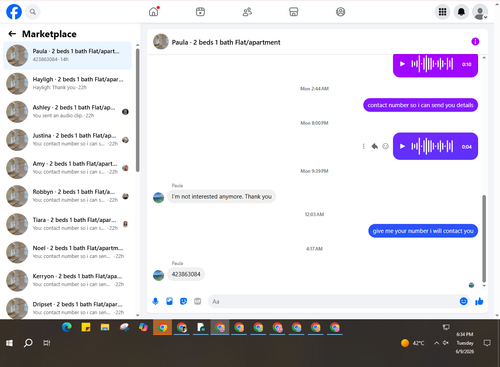Select message '423863084' bubble

[186, 274]
